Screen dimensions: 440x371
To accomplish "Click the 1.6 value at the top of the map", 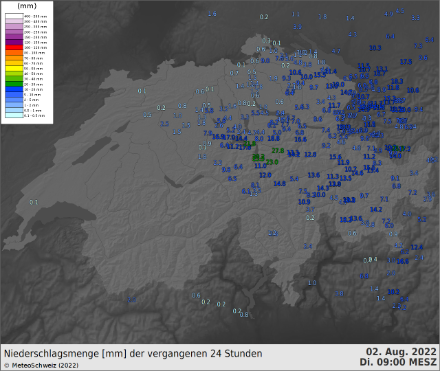I will point(212,14).
